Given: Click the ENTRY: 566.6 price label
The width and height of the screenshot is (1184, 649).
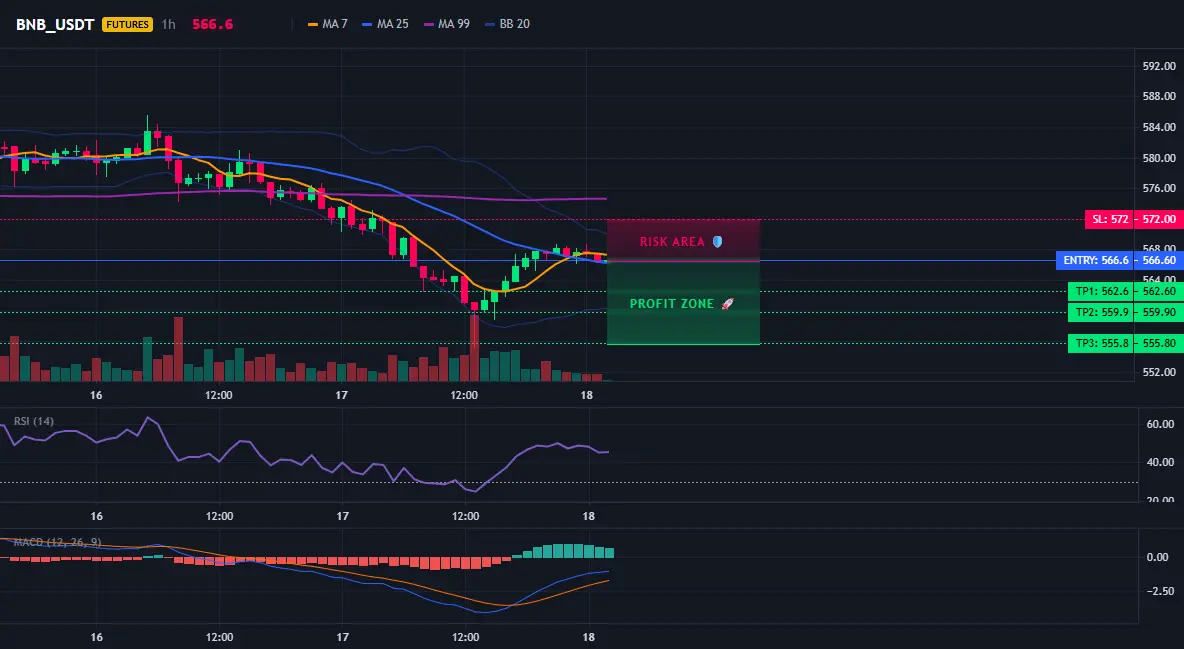Looking at the screenshot, I should pyautogui.click(x=1094, y=261).
